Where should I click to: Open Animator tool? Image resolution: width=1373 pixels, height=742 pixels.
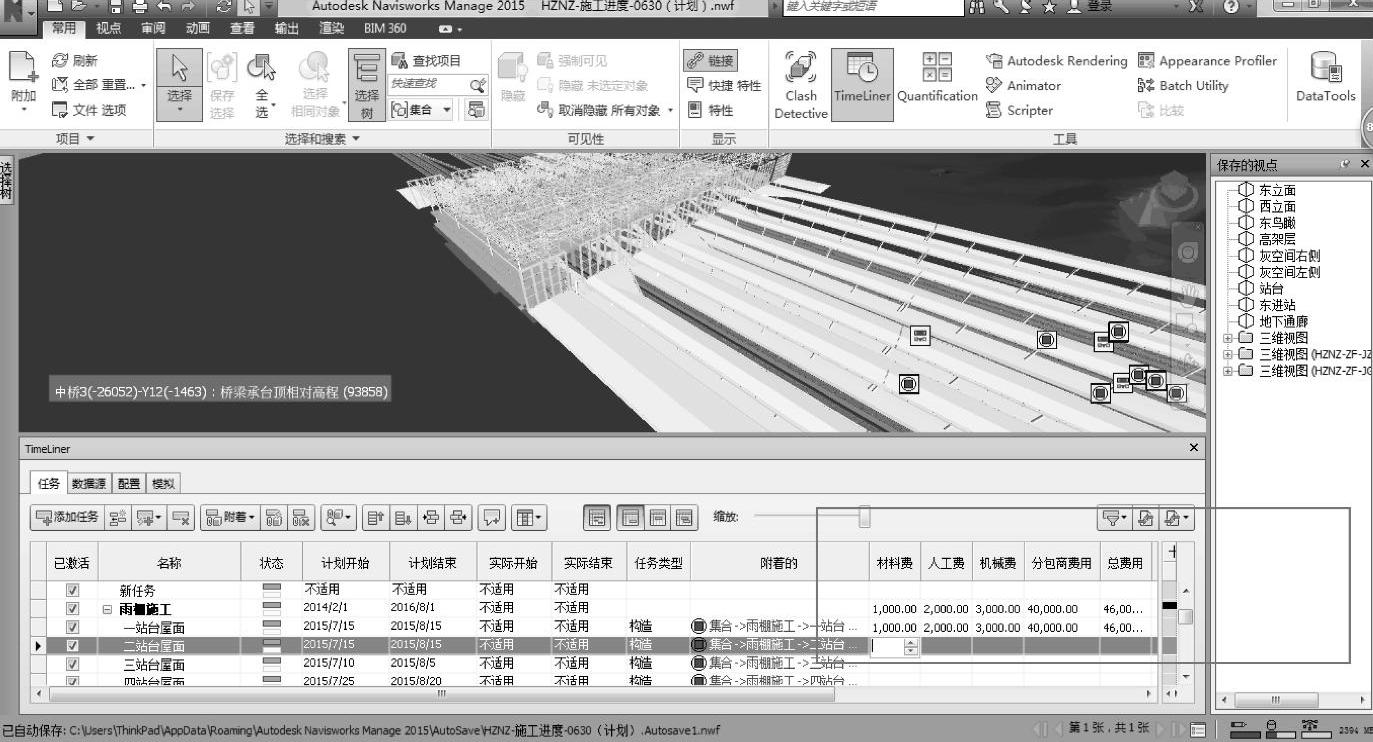[1024, 86]
